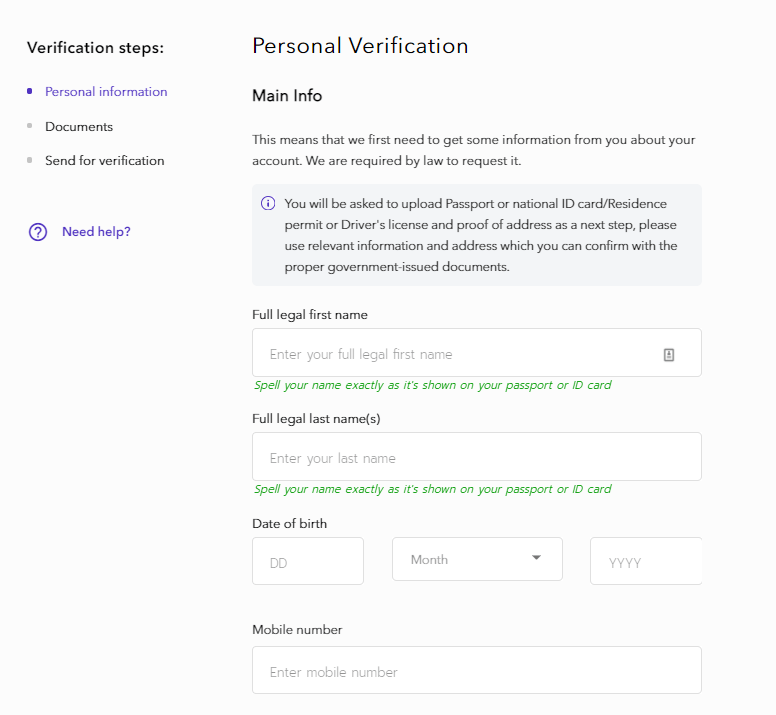
Task: Click the Month dropdown arrow
Action: [x=536, y=558]
